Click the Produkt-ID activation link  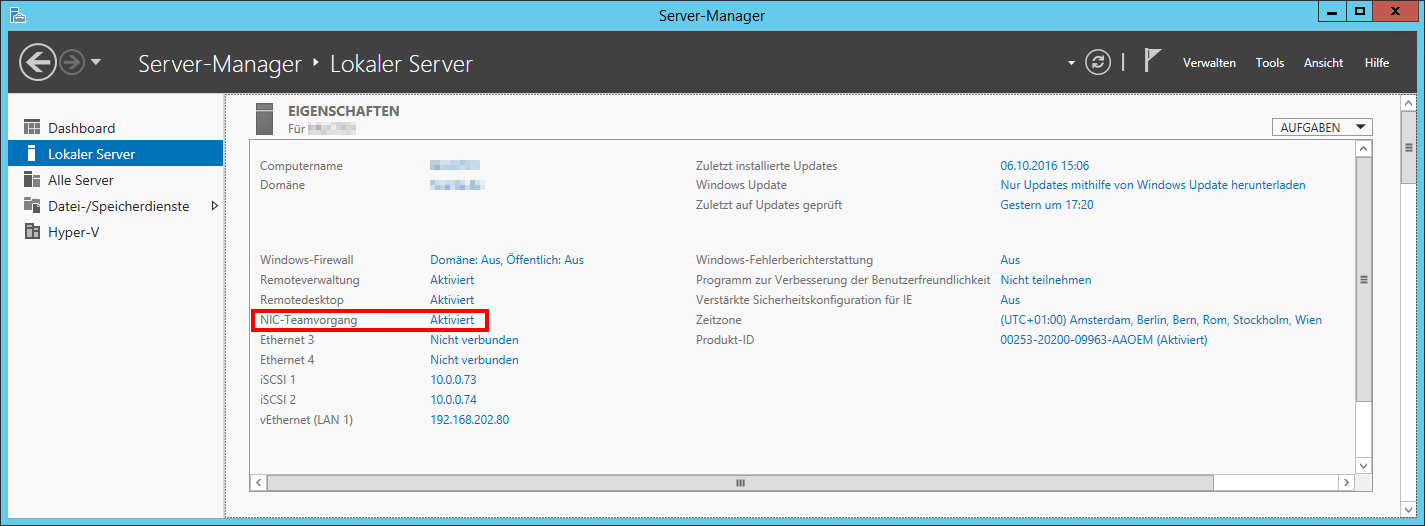click(1103, 340)
